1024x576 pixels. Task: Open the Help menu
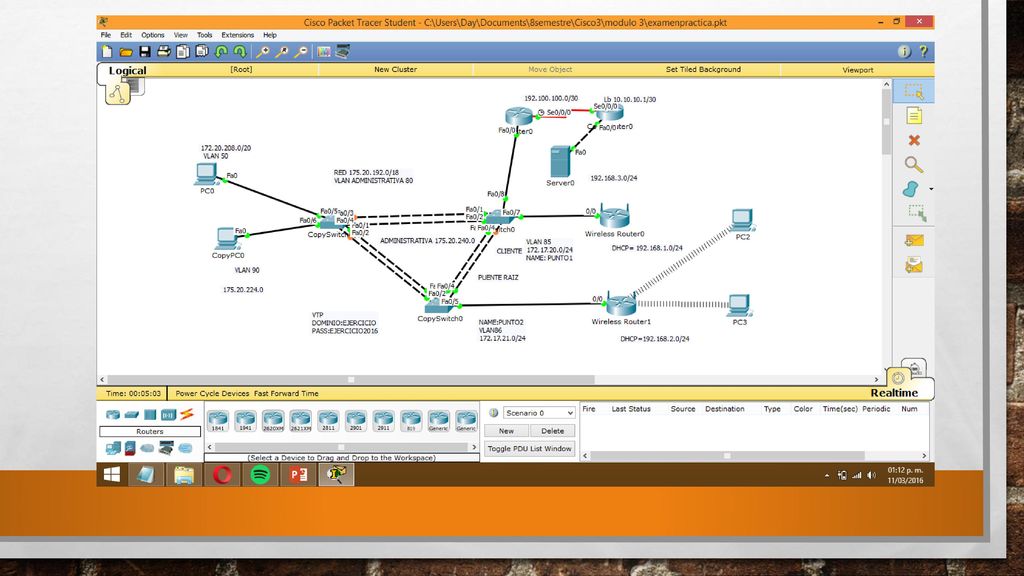pyautogui.click(x=270, y=35)
